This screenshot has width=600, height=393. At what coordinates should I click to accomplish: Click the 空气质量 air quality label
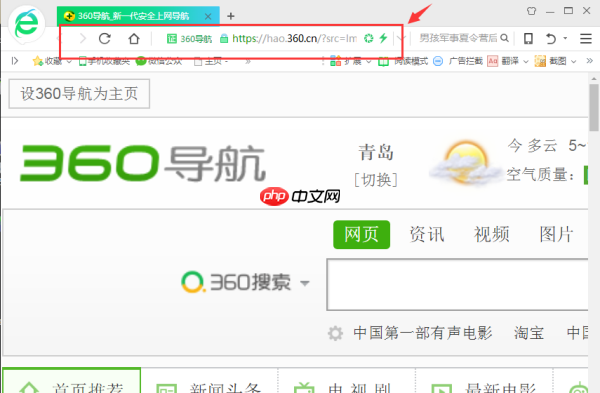[x=540, y=175]
